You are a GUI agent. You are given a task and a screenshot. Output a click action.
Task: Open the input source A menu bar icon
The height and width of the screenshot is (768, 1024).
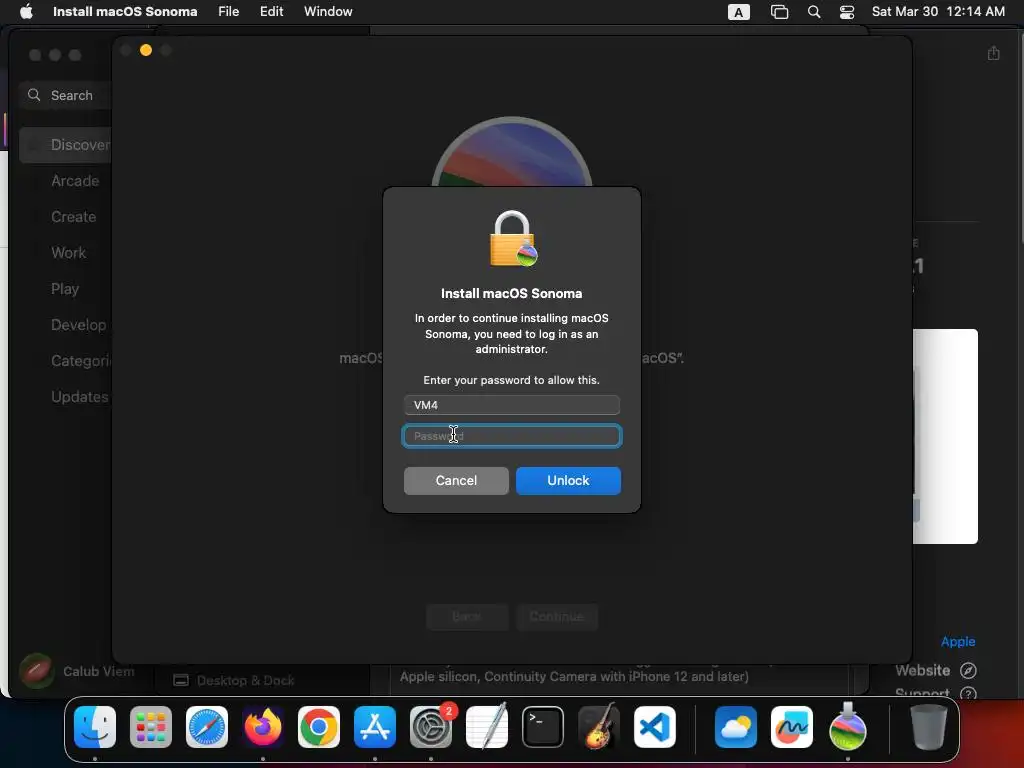[739, 12]
